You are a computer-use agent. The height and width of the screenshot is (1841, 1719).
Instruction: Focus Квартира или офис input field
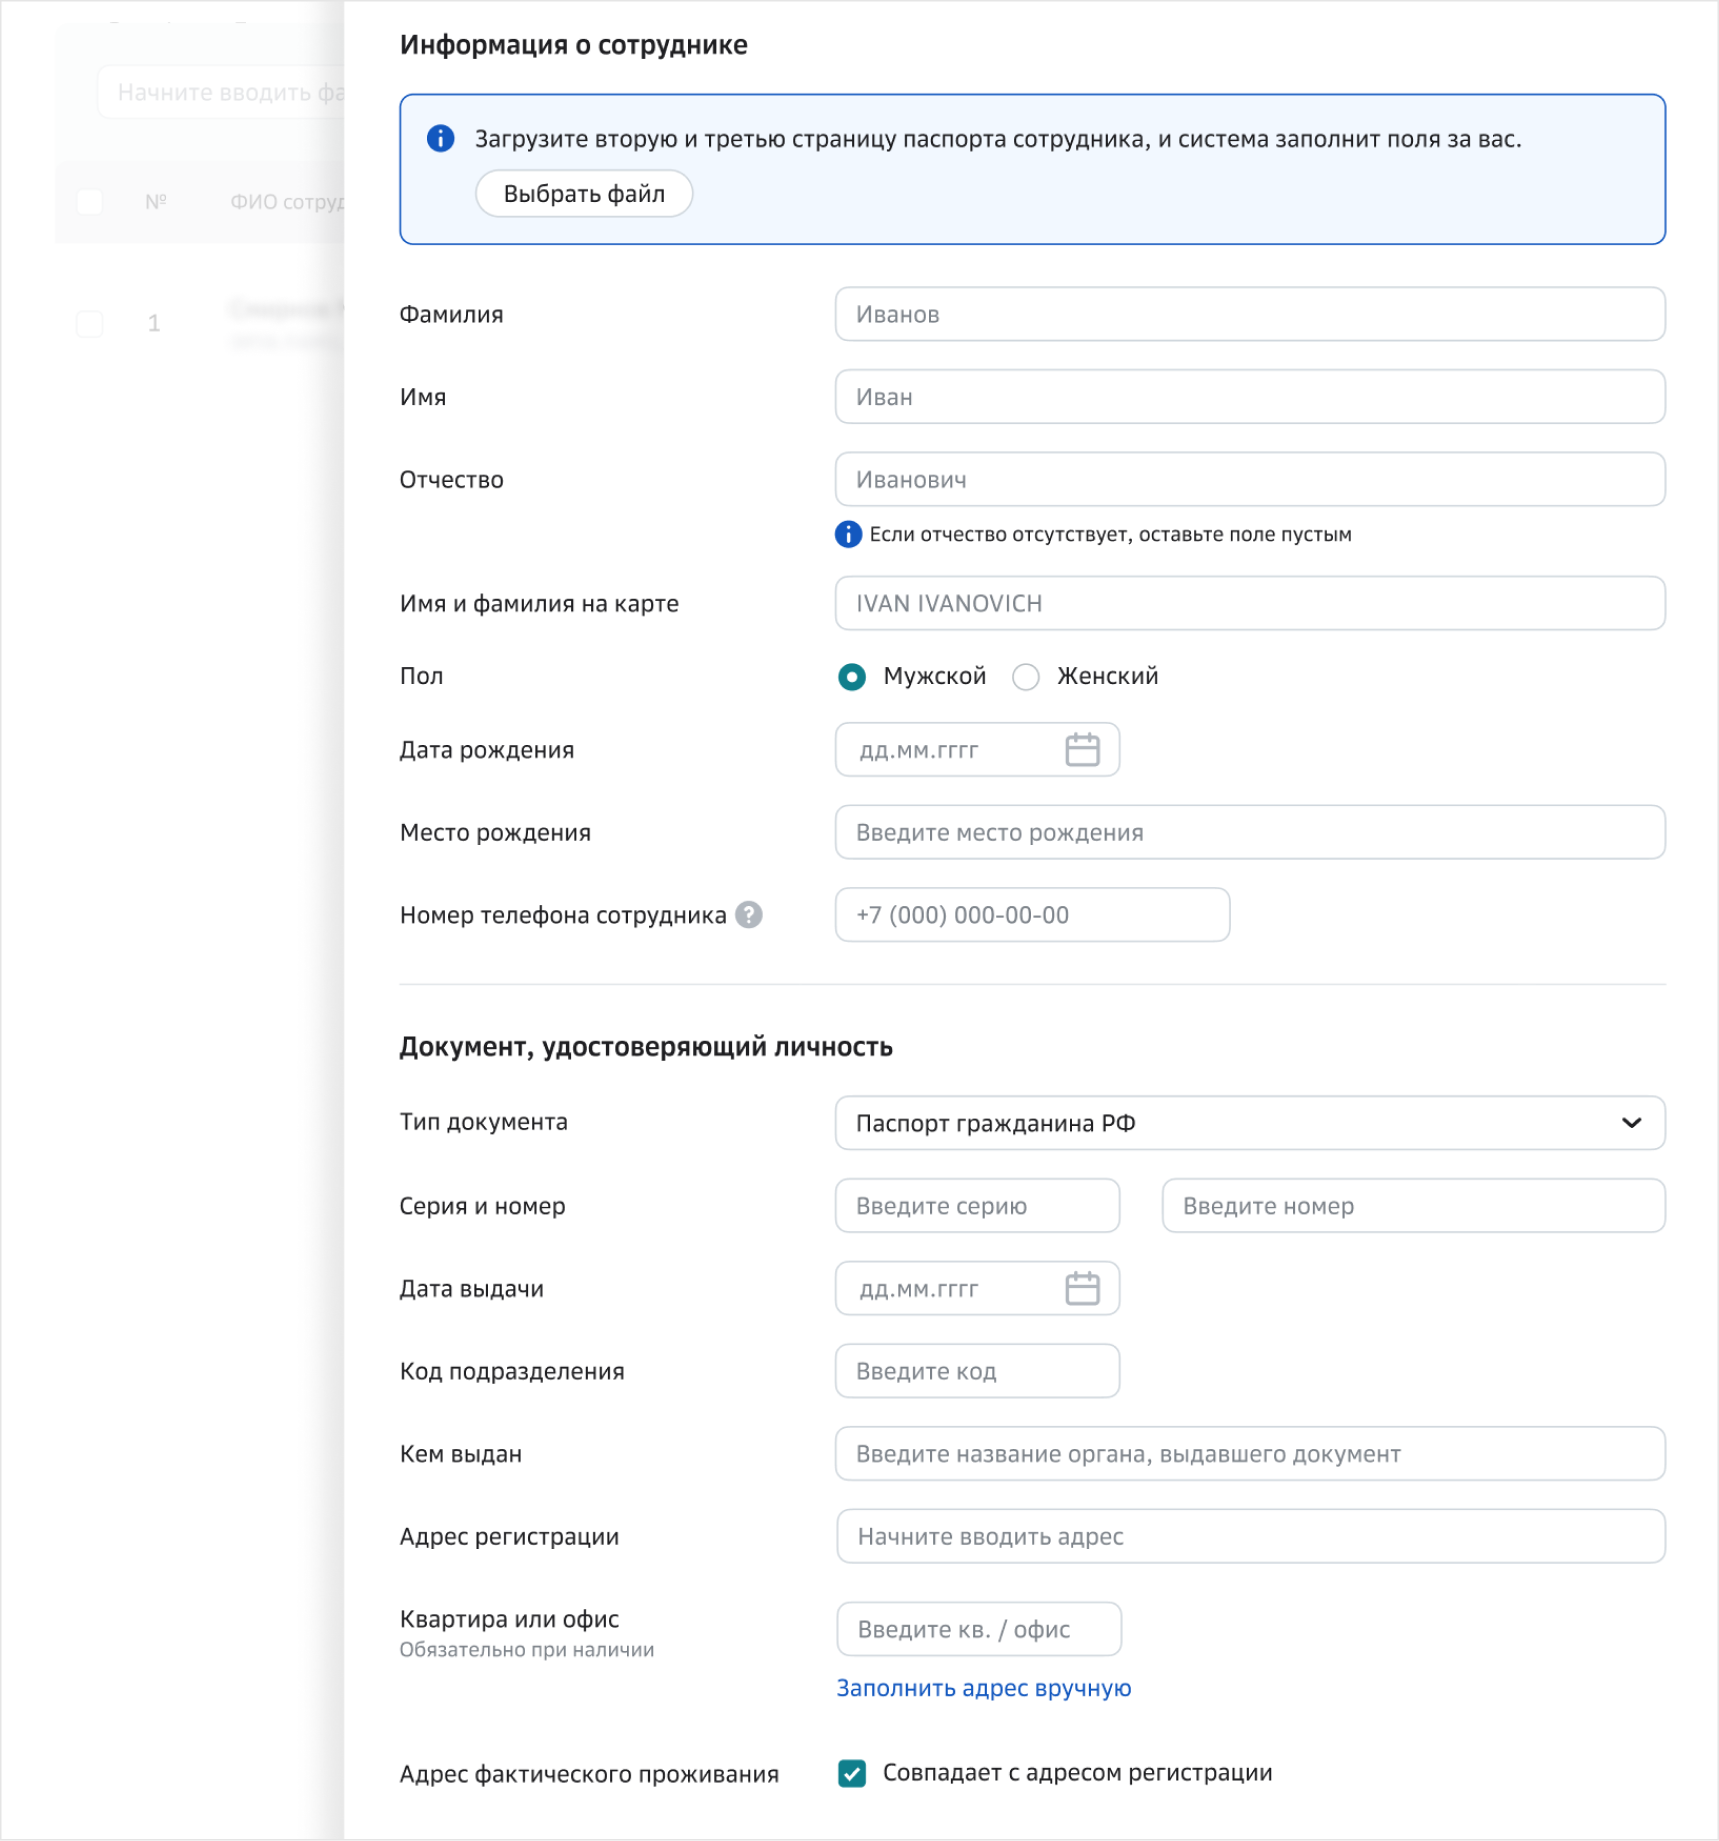click(x=979, y=1629)
